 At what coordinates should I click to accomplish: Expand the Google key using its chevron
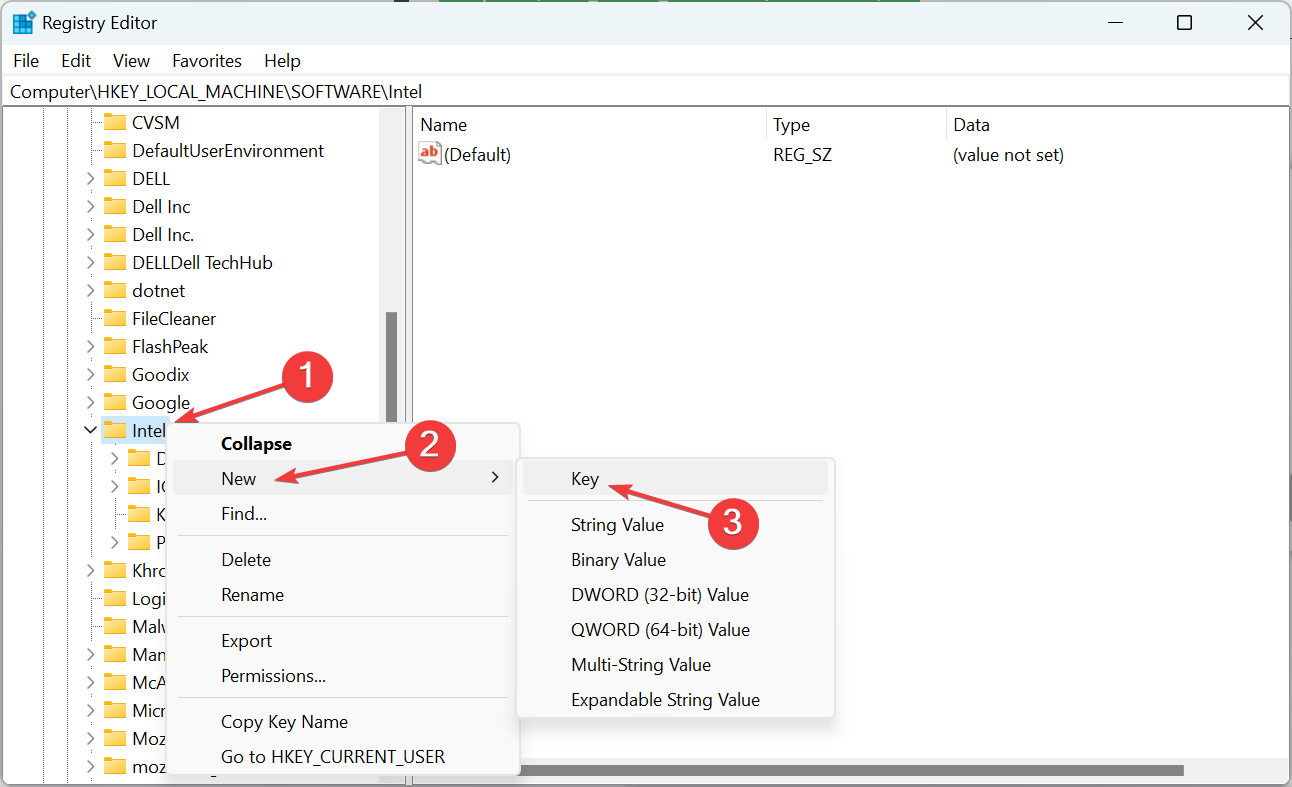pyautogui.click(x=90, y=402)
